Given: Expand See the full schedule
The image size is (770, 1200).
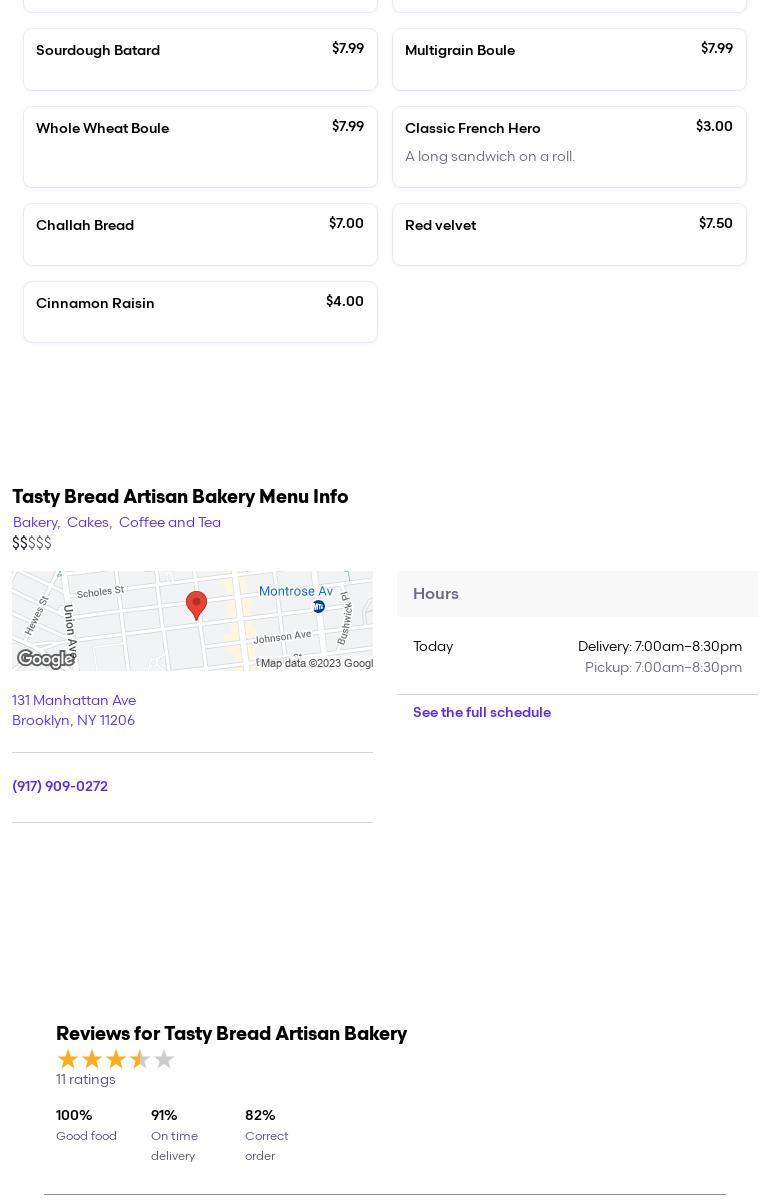Looking at the screenshot, I should (482, 713).
